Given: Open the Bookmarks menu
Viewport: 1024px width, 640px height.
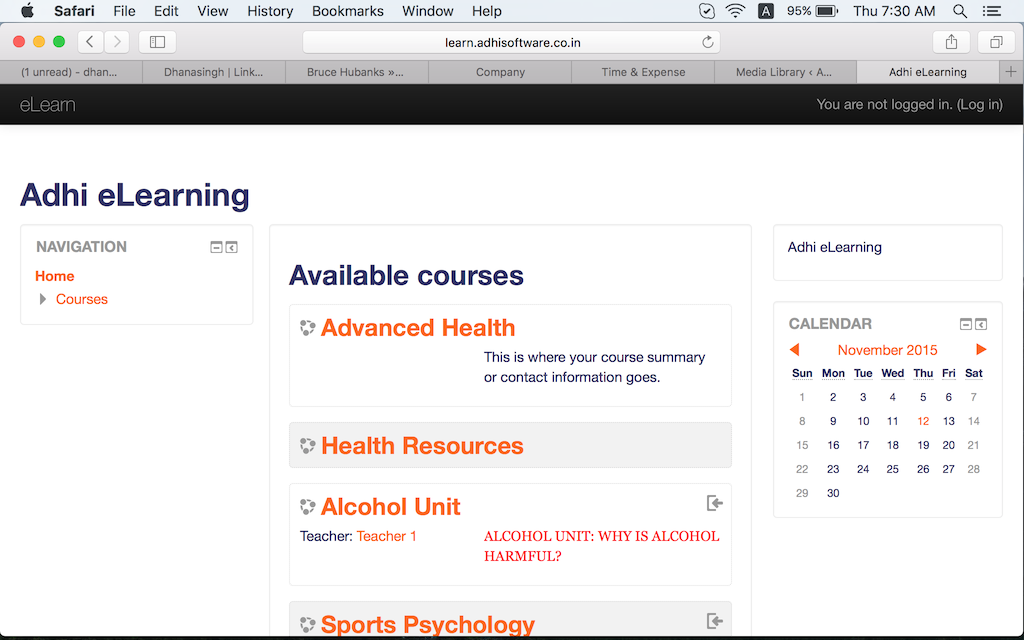Looking at the screenshot, I should (347, 11).
